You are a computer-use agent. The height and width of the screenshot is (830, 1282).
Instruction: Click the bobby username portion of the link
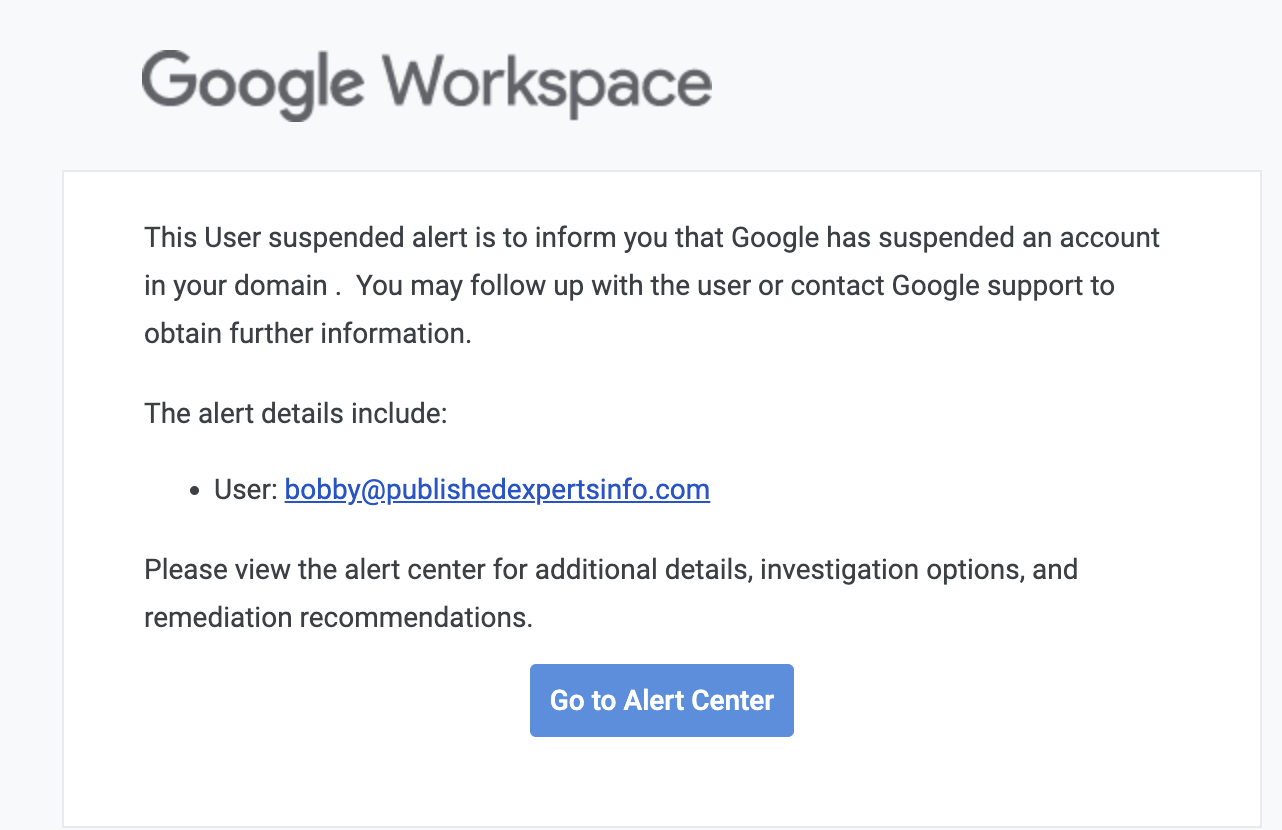320,489
